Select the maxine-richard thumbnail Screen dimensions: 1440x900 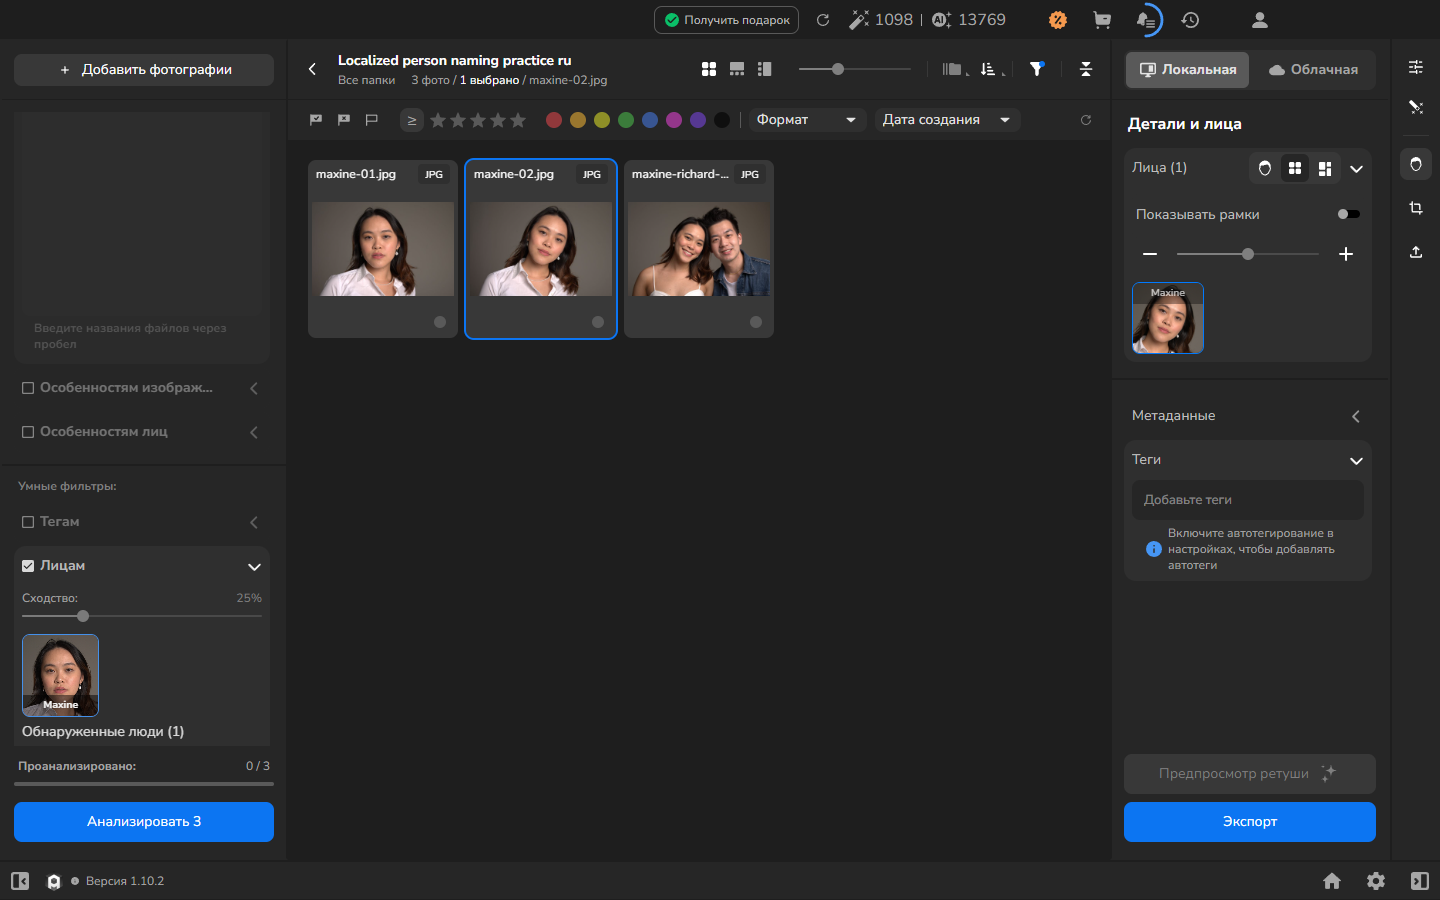(699, 249)
